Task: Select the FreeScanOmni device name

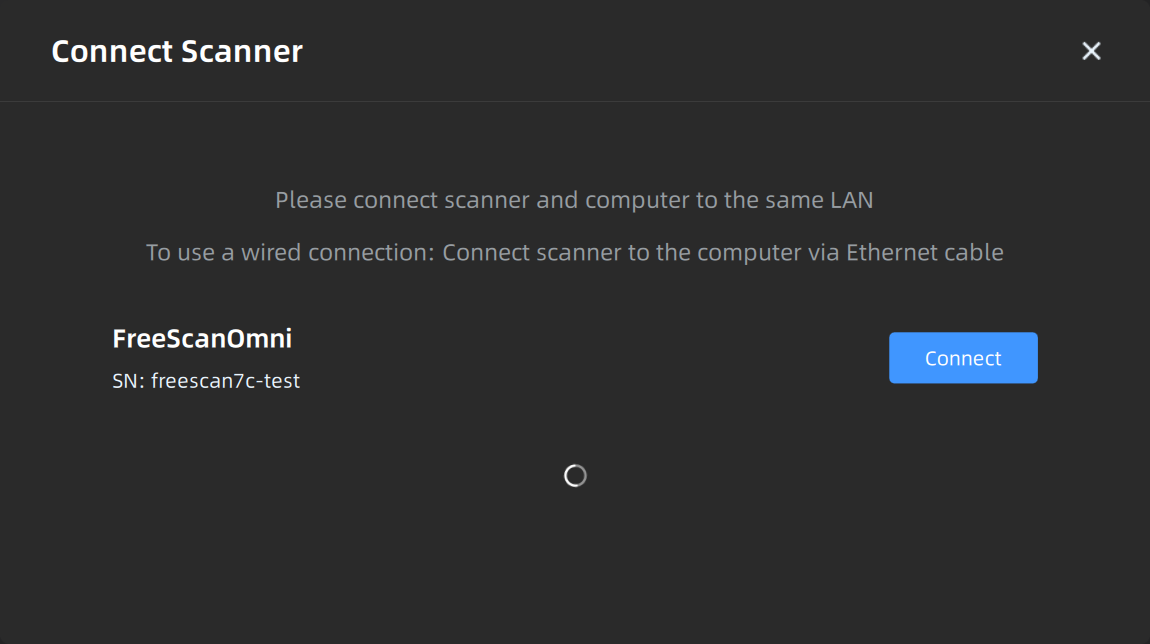Action: coord(202,339)
